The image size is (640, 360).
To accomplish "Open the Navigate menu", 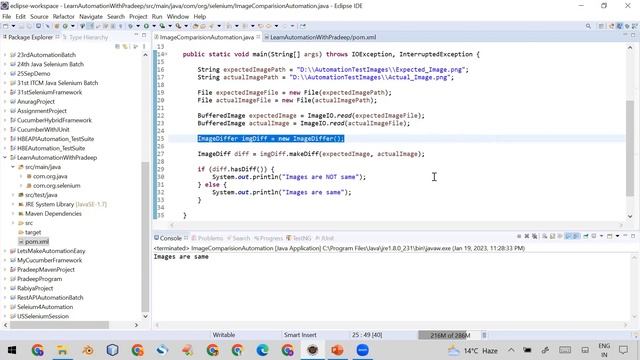I will pyautogui.click(x=91, y=17).
